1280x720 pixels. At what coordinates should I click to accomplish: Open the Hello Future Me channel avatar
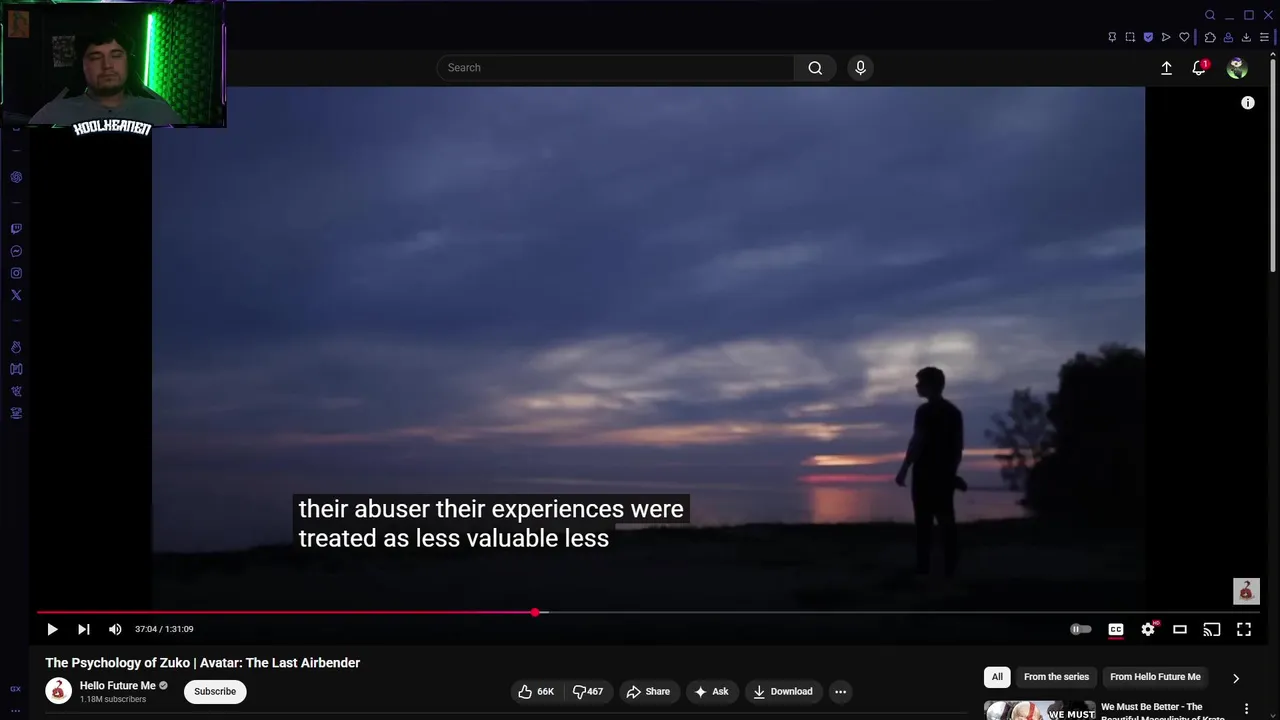point(58,691)
